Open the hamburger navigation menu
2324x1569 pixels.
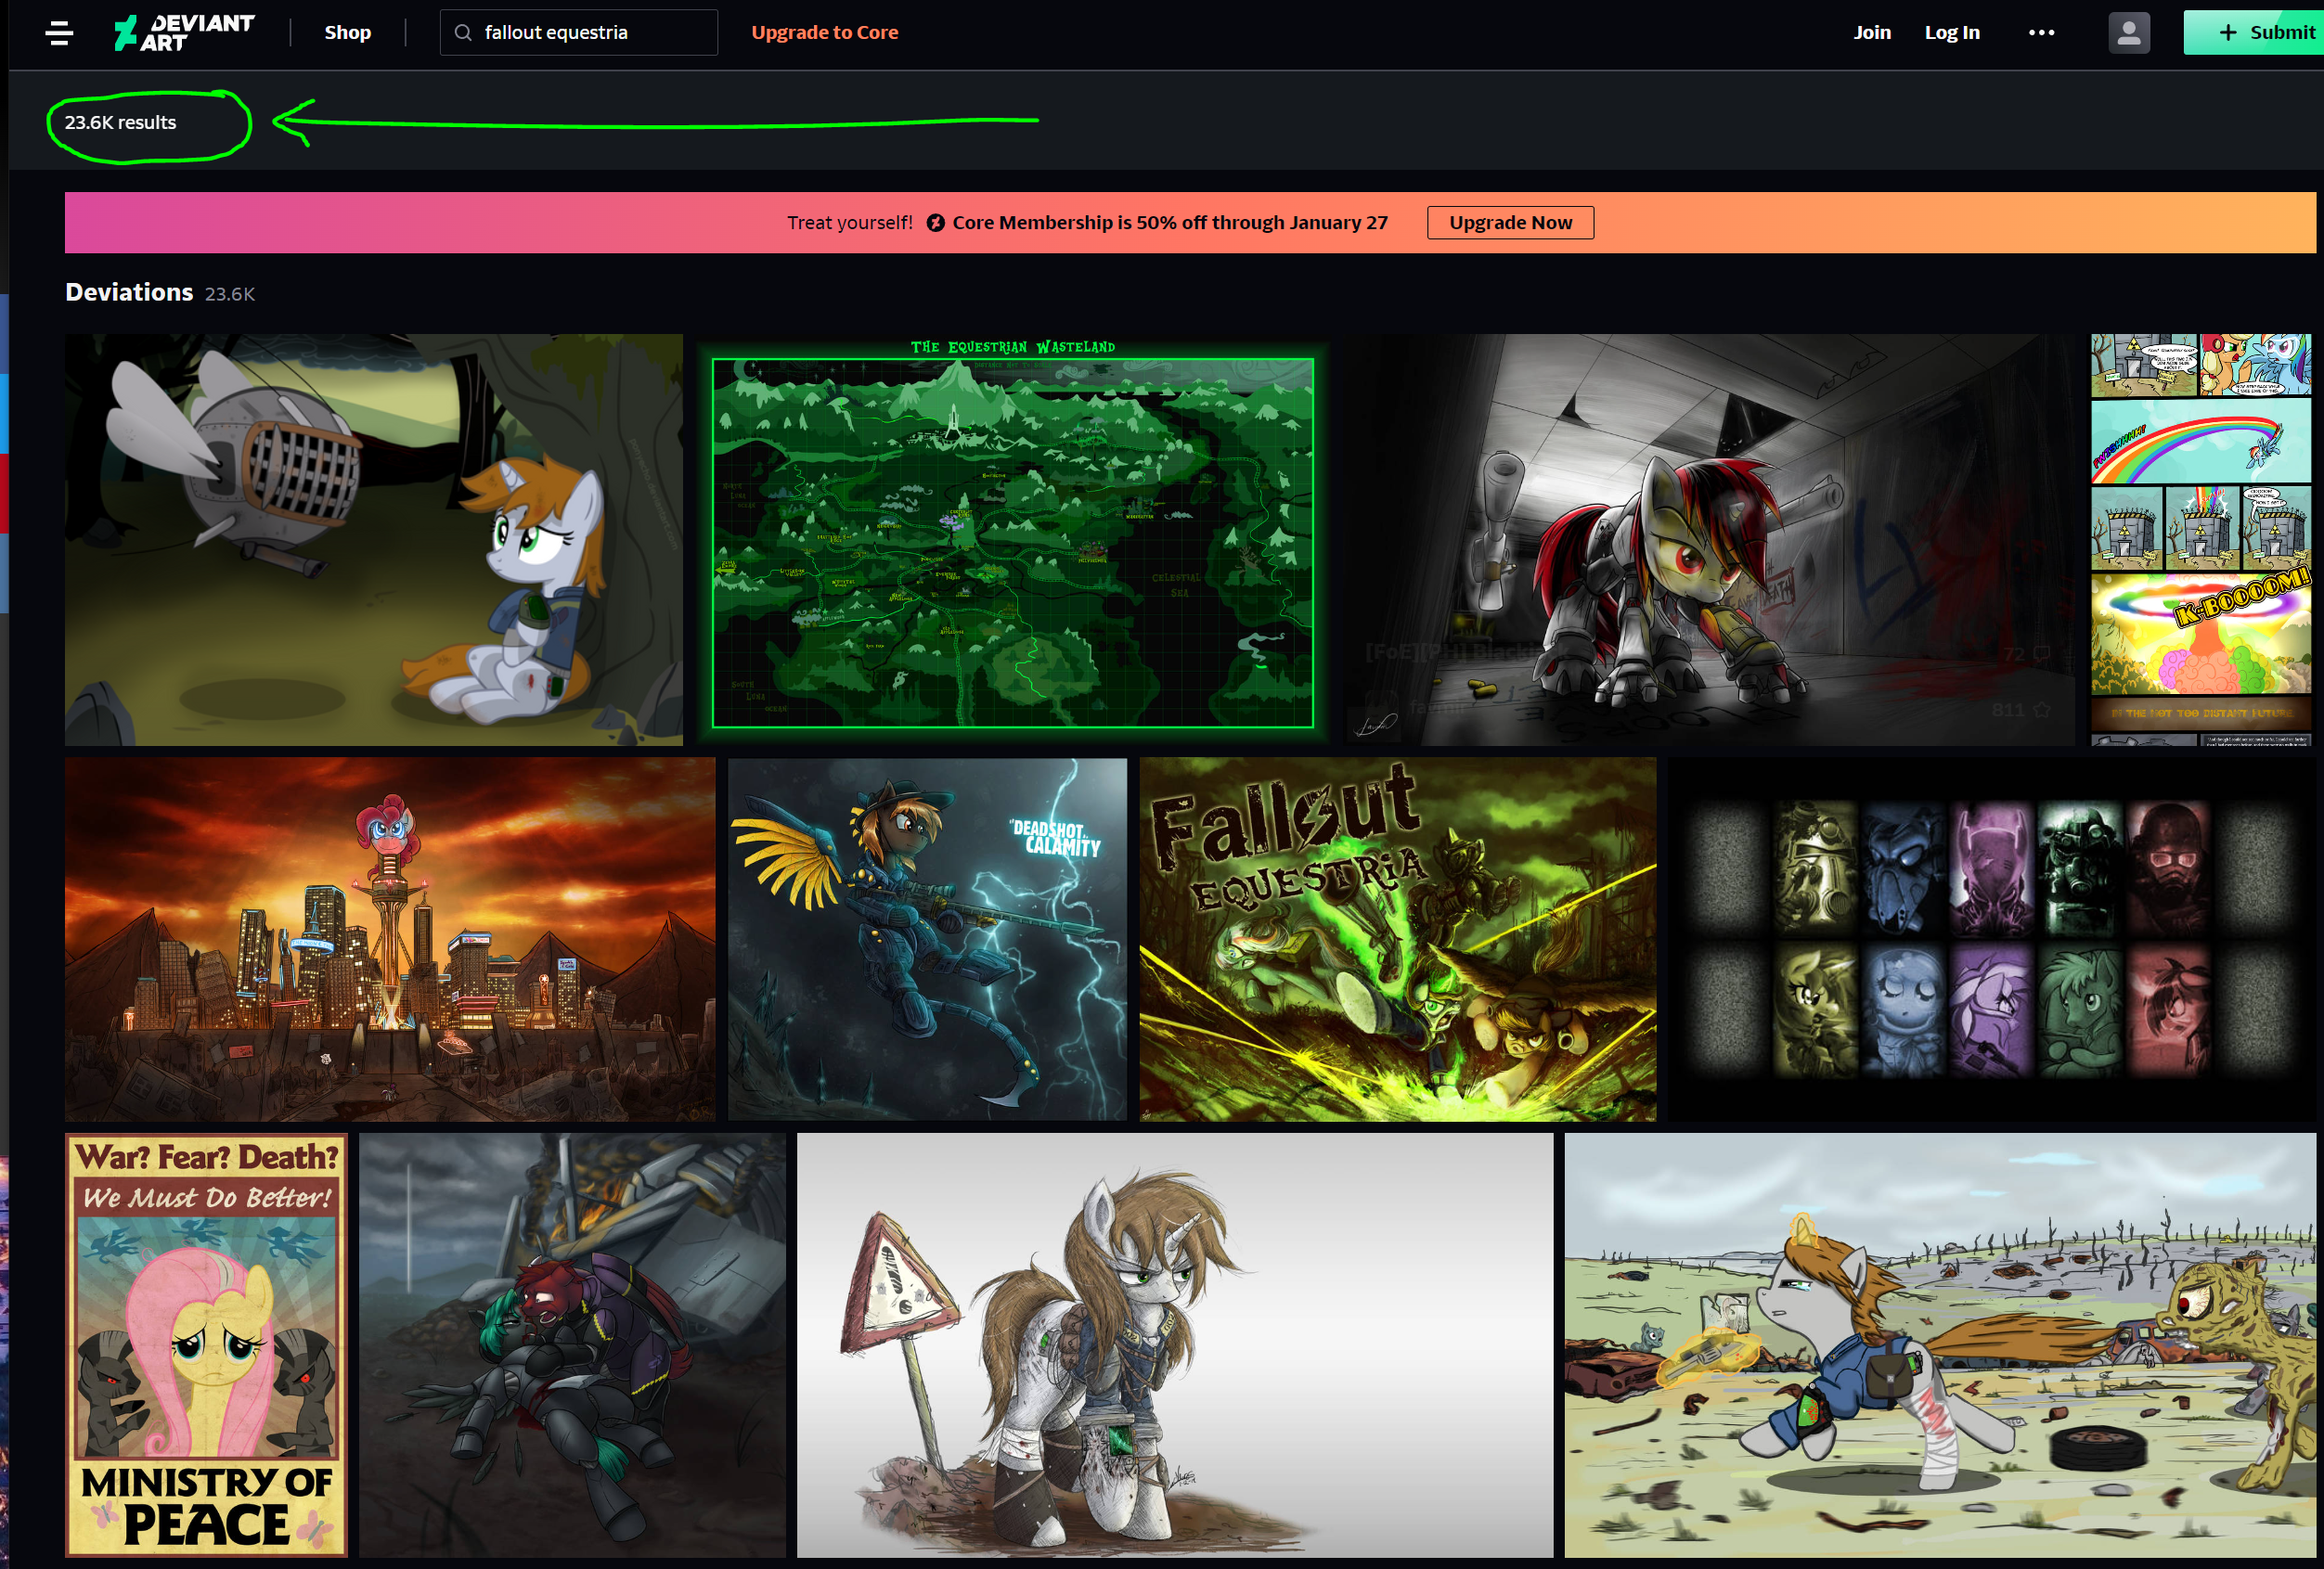[59, 33]
